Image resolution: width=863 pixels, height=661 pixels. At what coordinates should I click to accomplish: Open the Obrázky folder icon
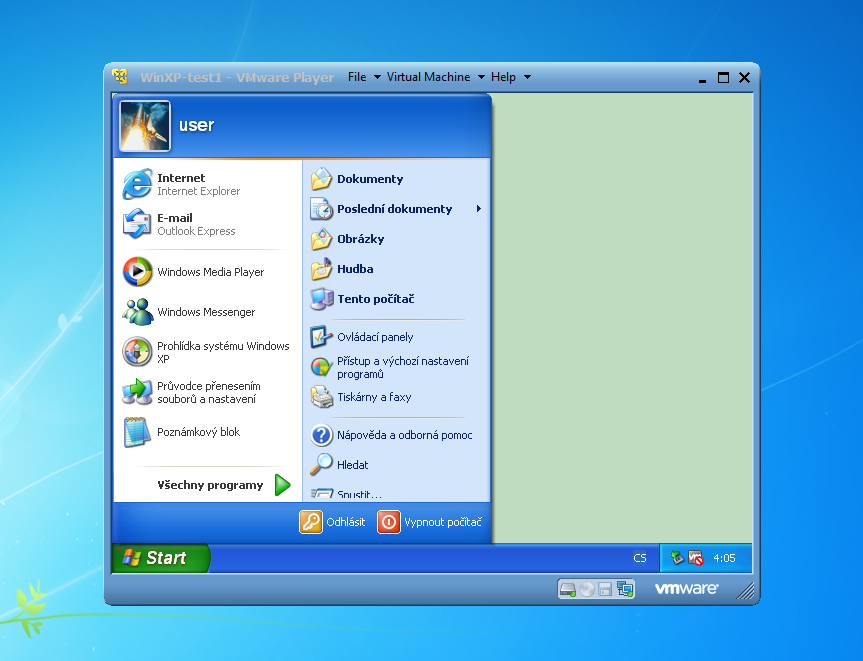[321, 239]
